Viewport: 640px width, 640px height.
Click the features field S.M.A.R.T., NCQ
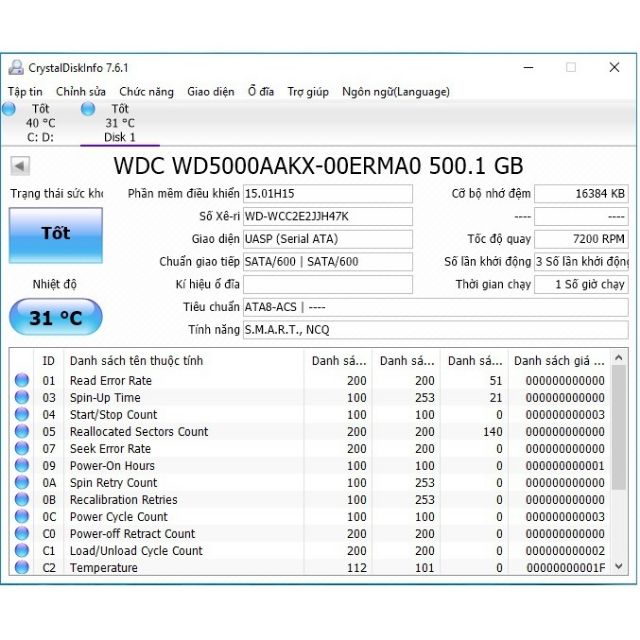click(436, 329)
